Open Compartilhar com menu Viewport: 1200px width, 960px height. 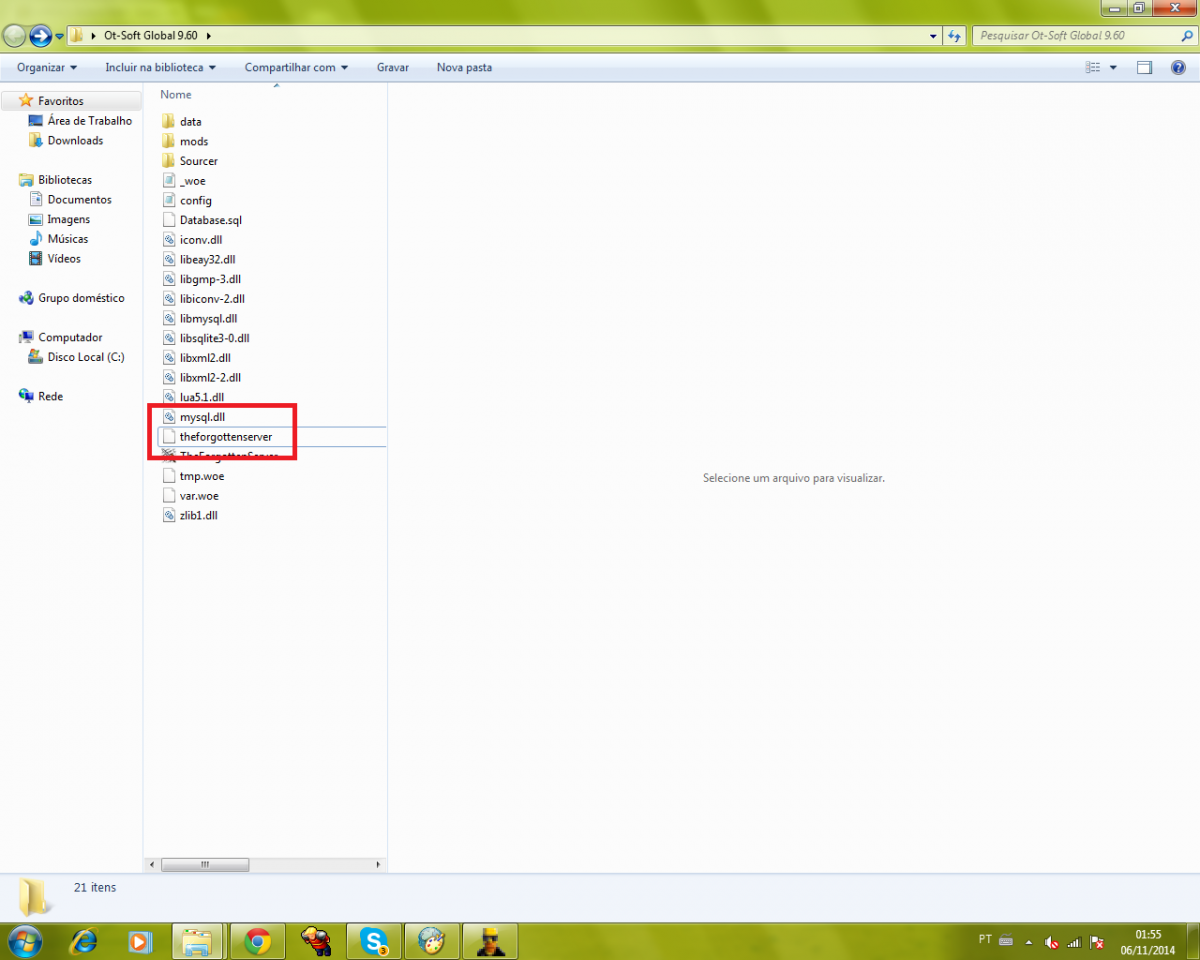(x=296, y=68)
